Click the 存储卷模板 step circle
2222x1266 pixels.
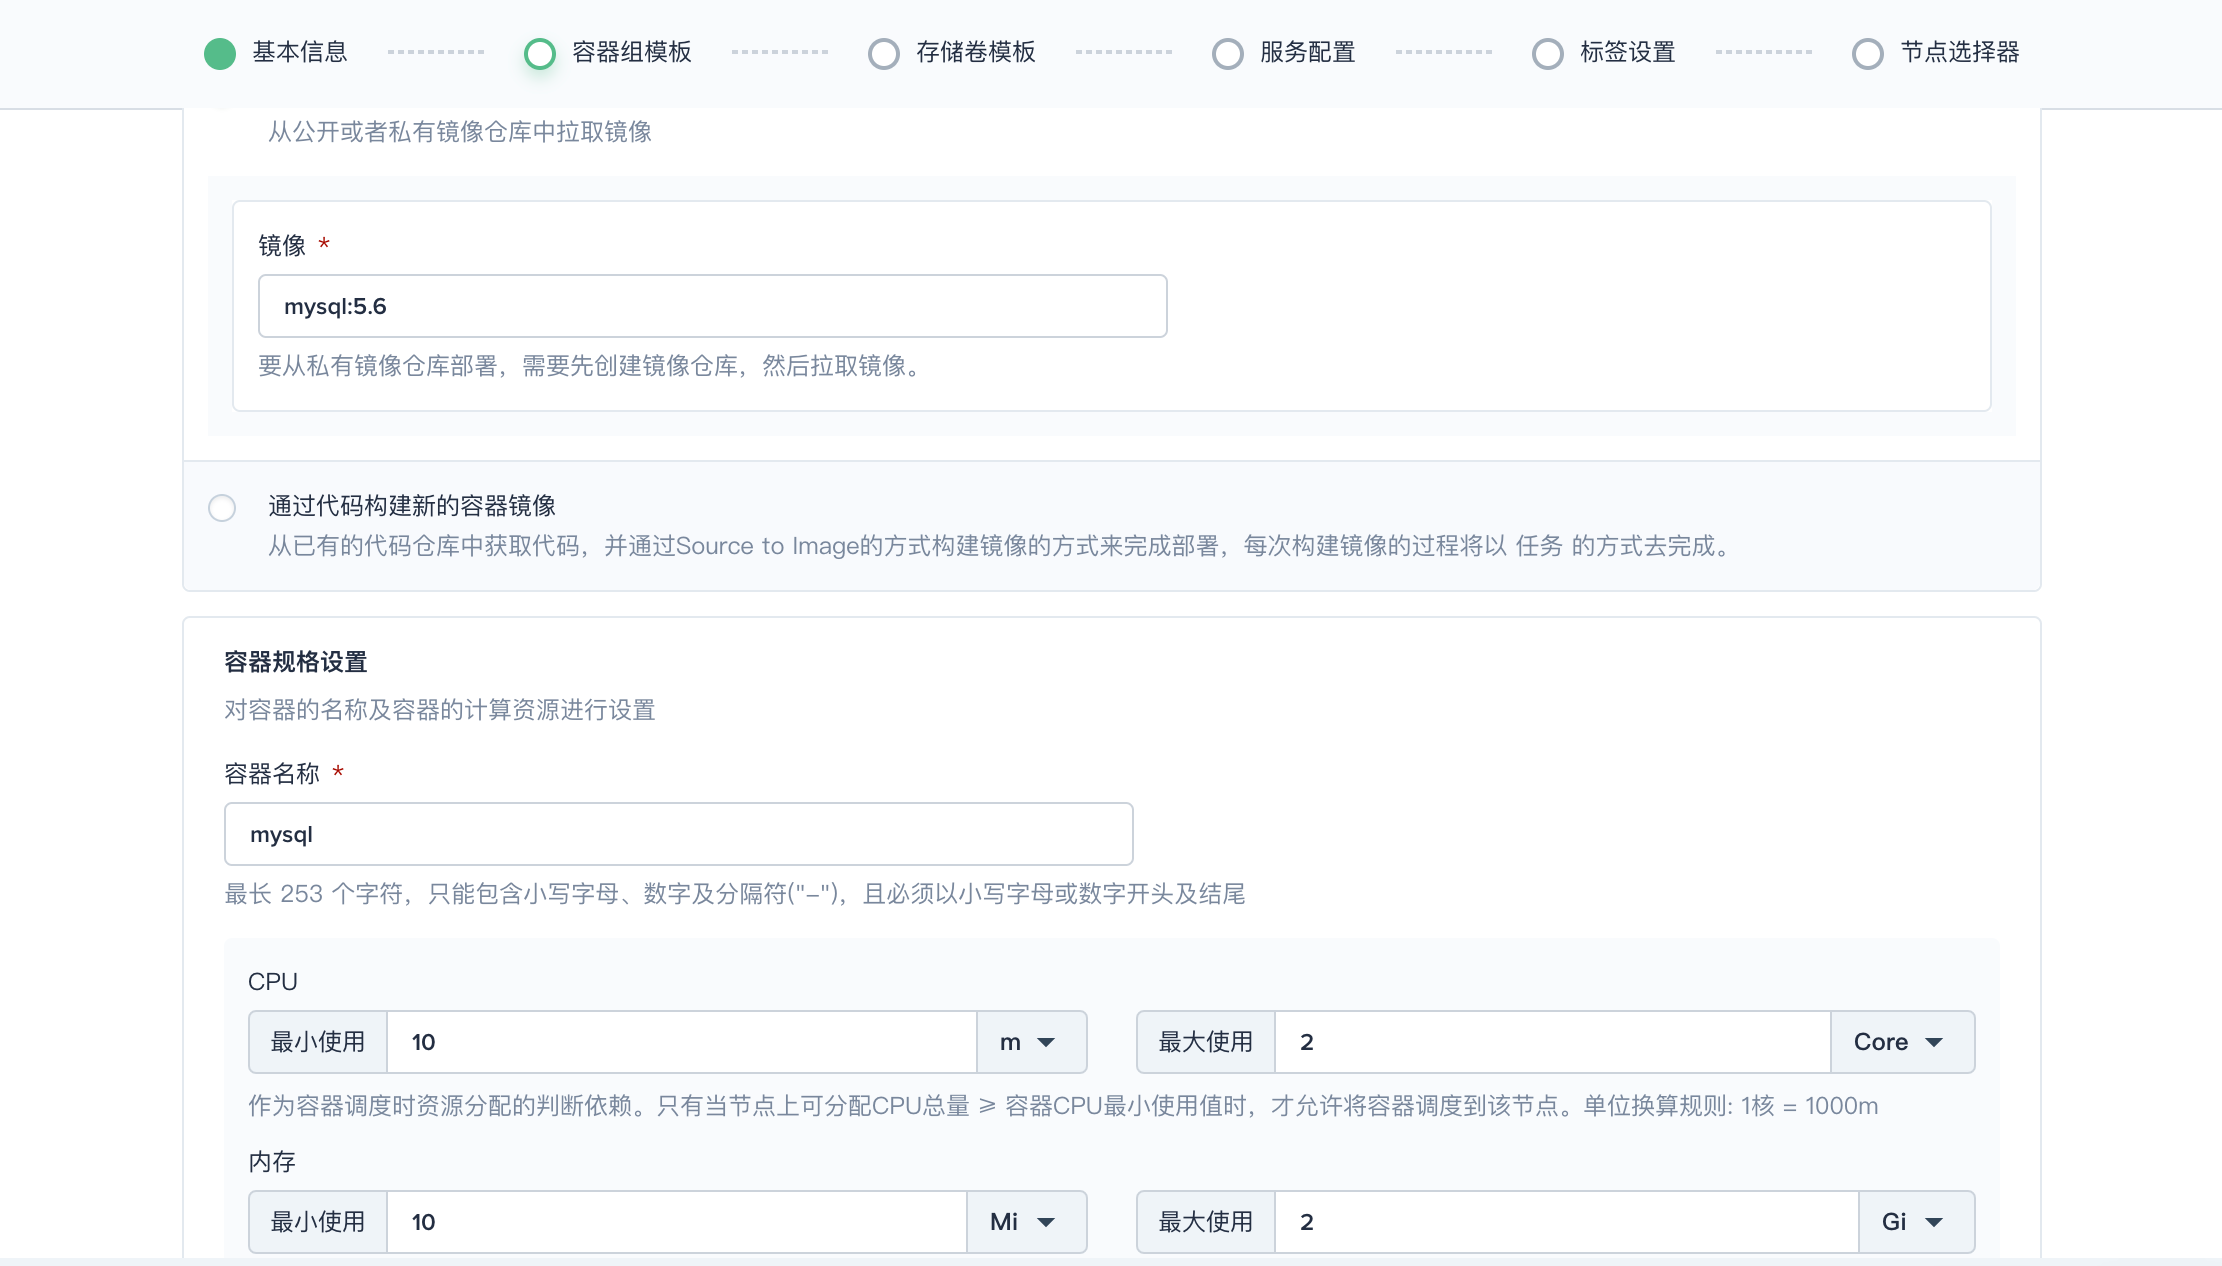pos(883,53)
